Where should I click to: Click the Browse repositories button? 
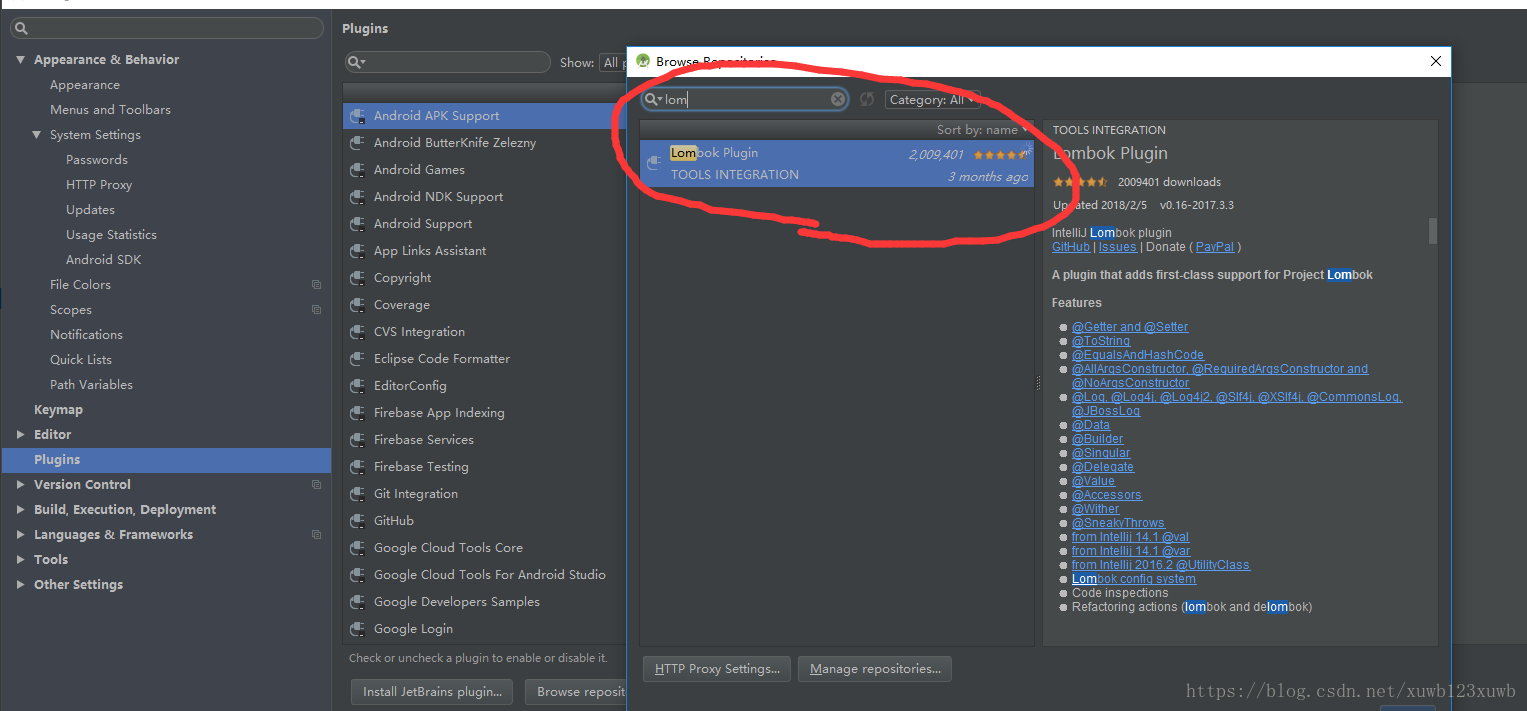577,692
